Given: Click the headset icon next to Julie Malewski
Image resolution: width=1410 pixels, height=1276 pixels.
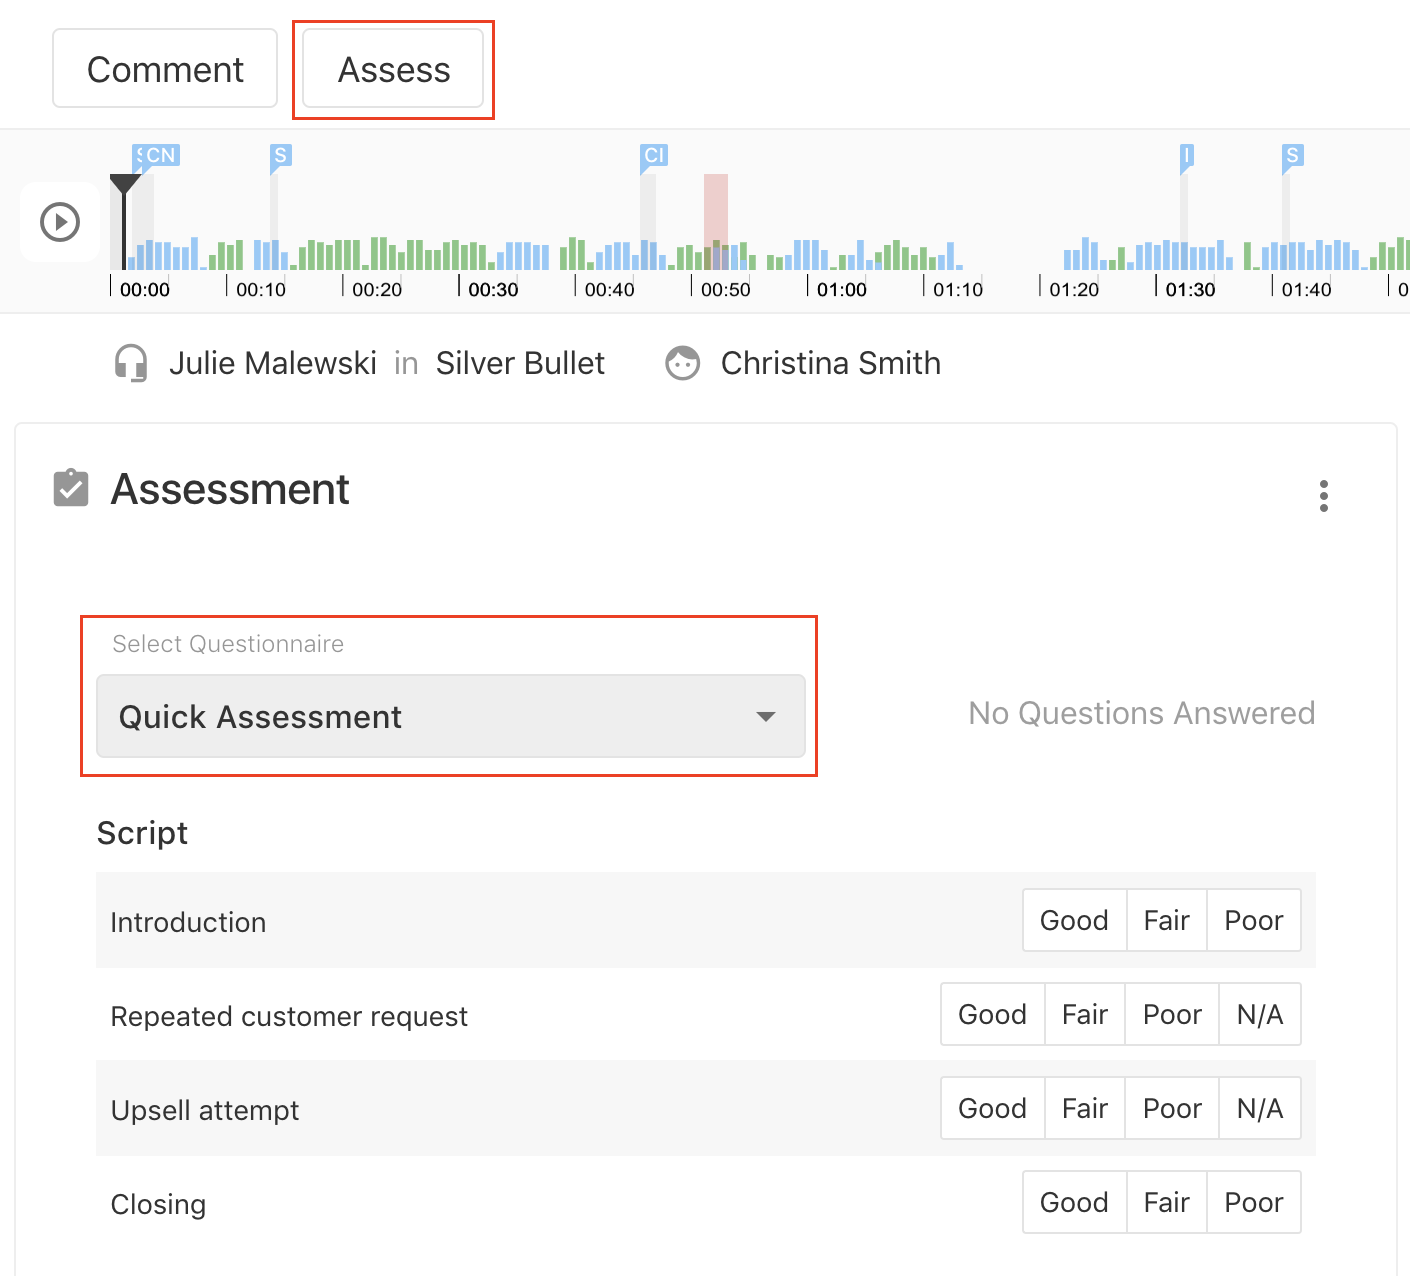Looking at the screenshot, I should click(x=130, y=363).
